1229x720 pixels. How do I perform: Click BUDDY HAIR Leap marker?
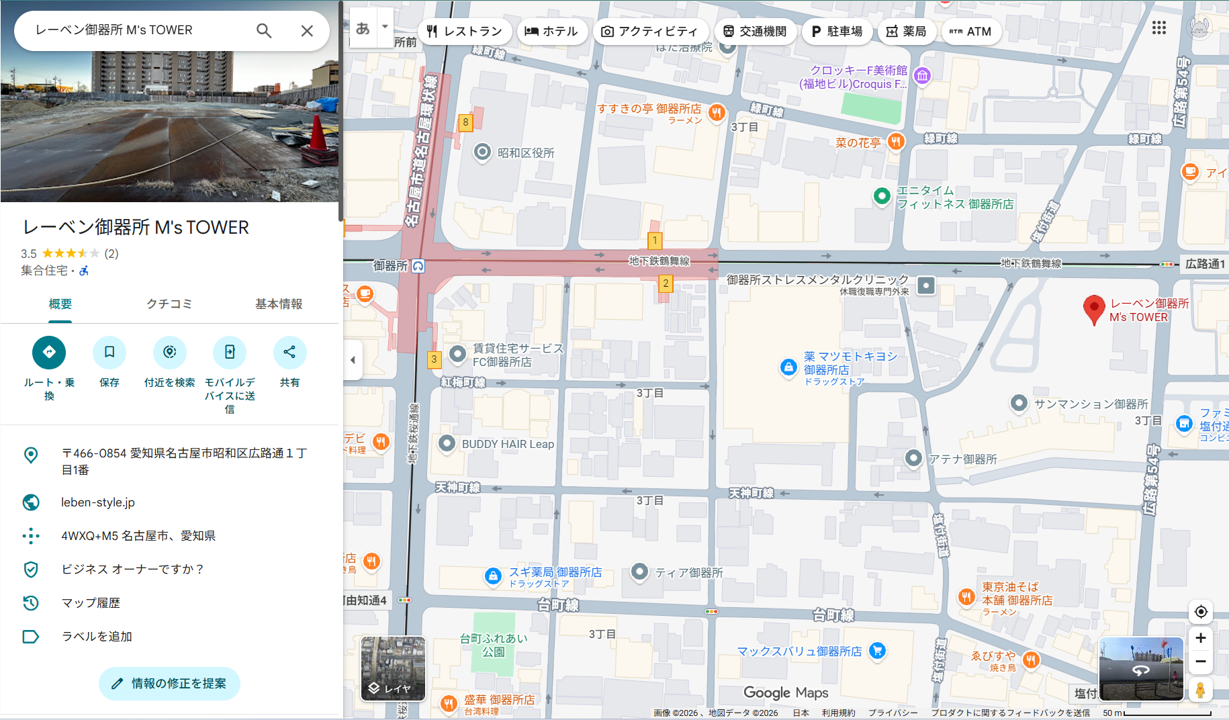point(446,443)
